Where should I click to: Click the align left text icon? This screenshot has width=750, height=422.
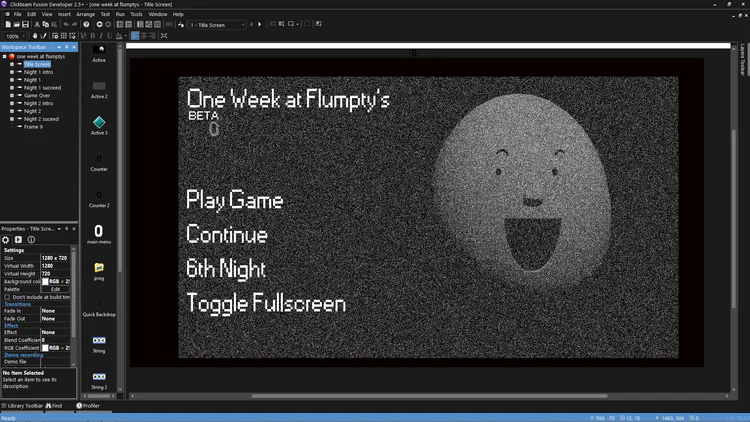(x=135, y=36)
